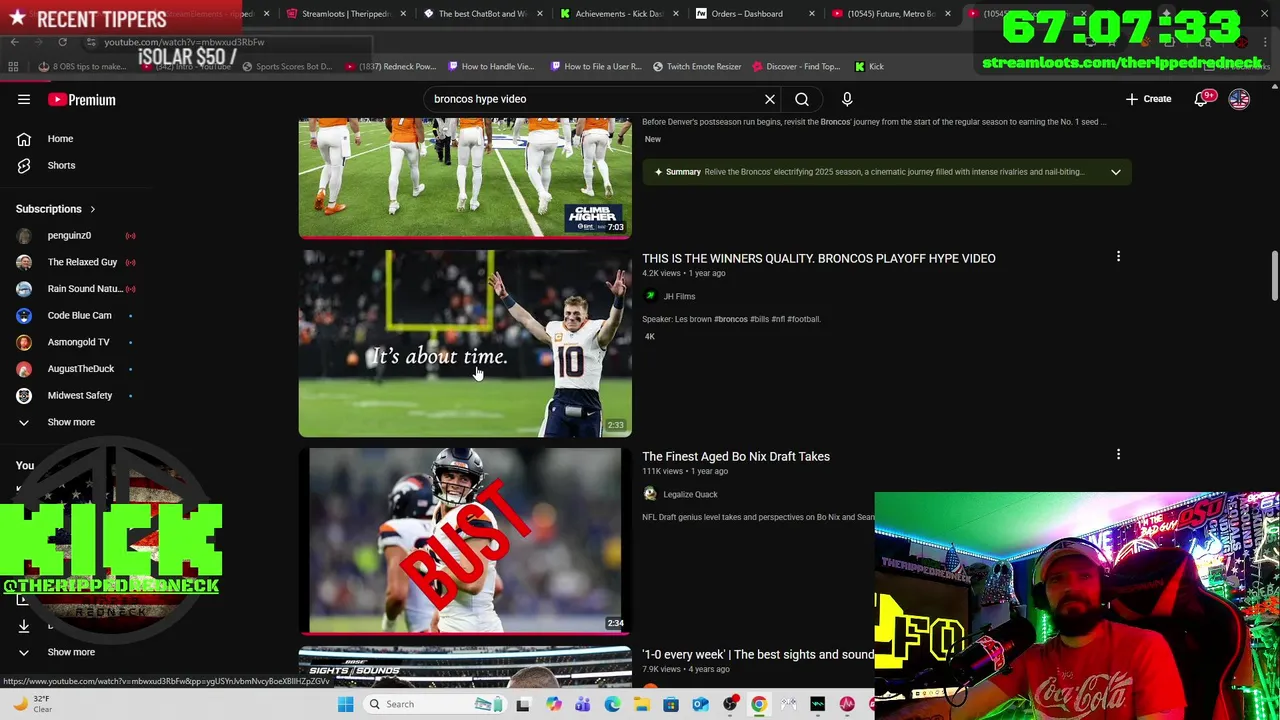Open the notifications bell

pos(1201,99)
